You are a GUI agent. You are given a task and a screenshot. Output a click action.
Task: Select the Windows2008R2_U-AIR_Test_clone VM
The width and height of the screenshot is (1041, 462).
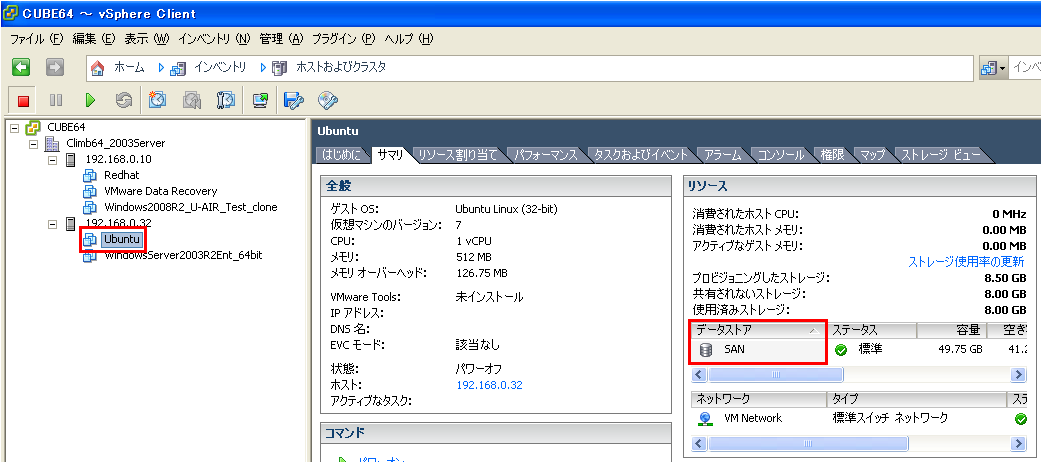coord(191,207)
